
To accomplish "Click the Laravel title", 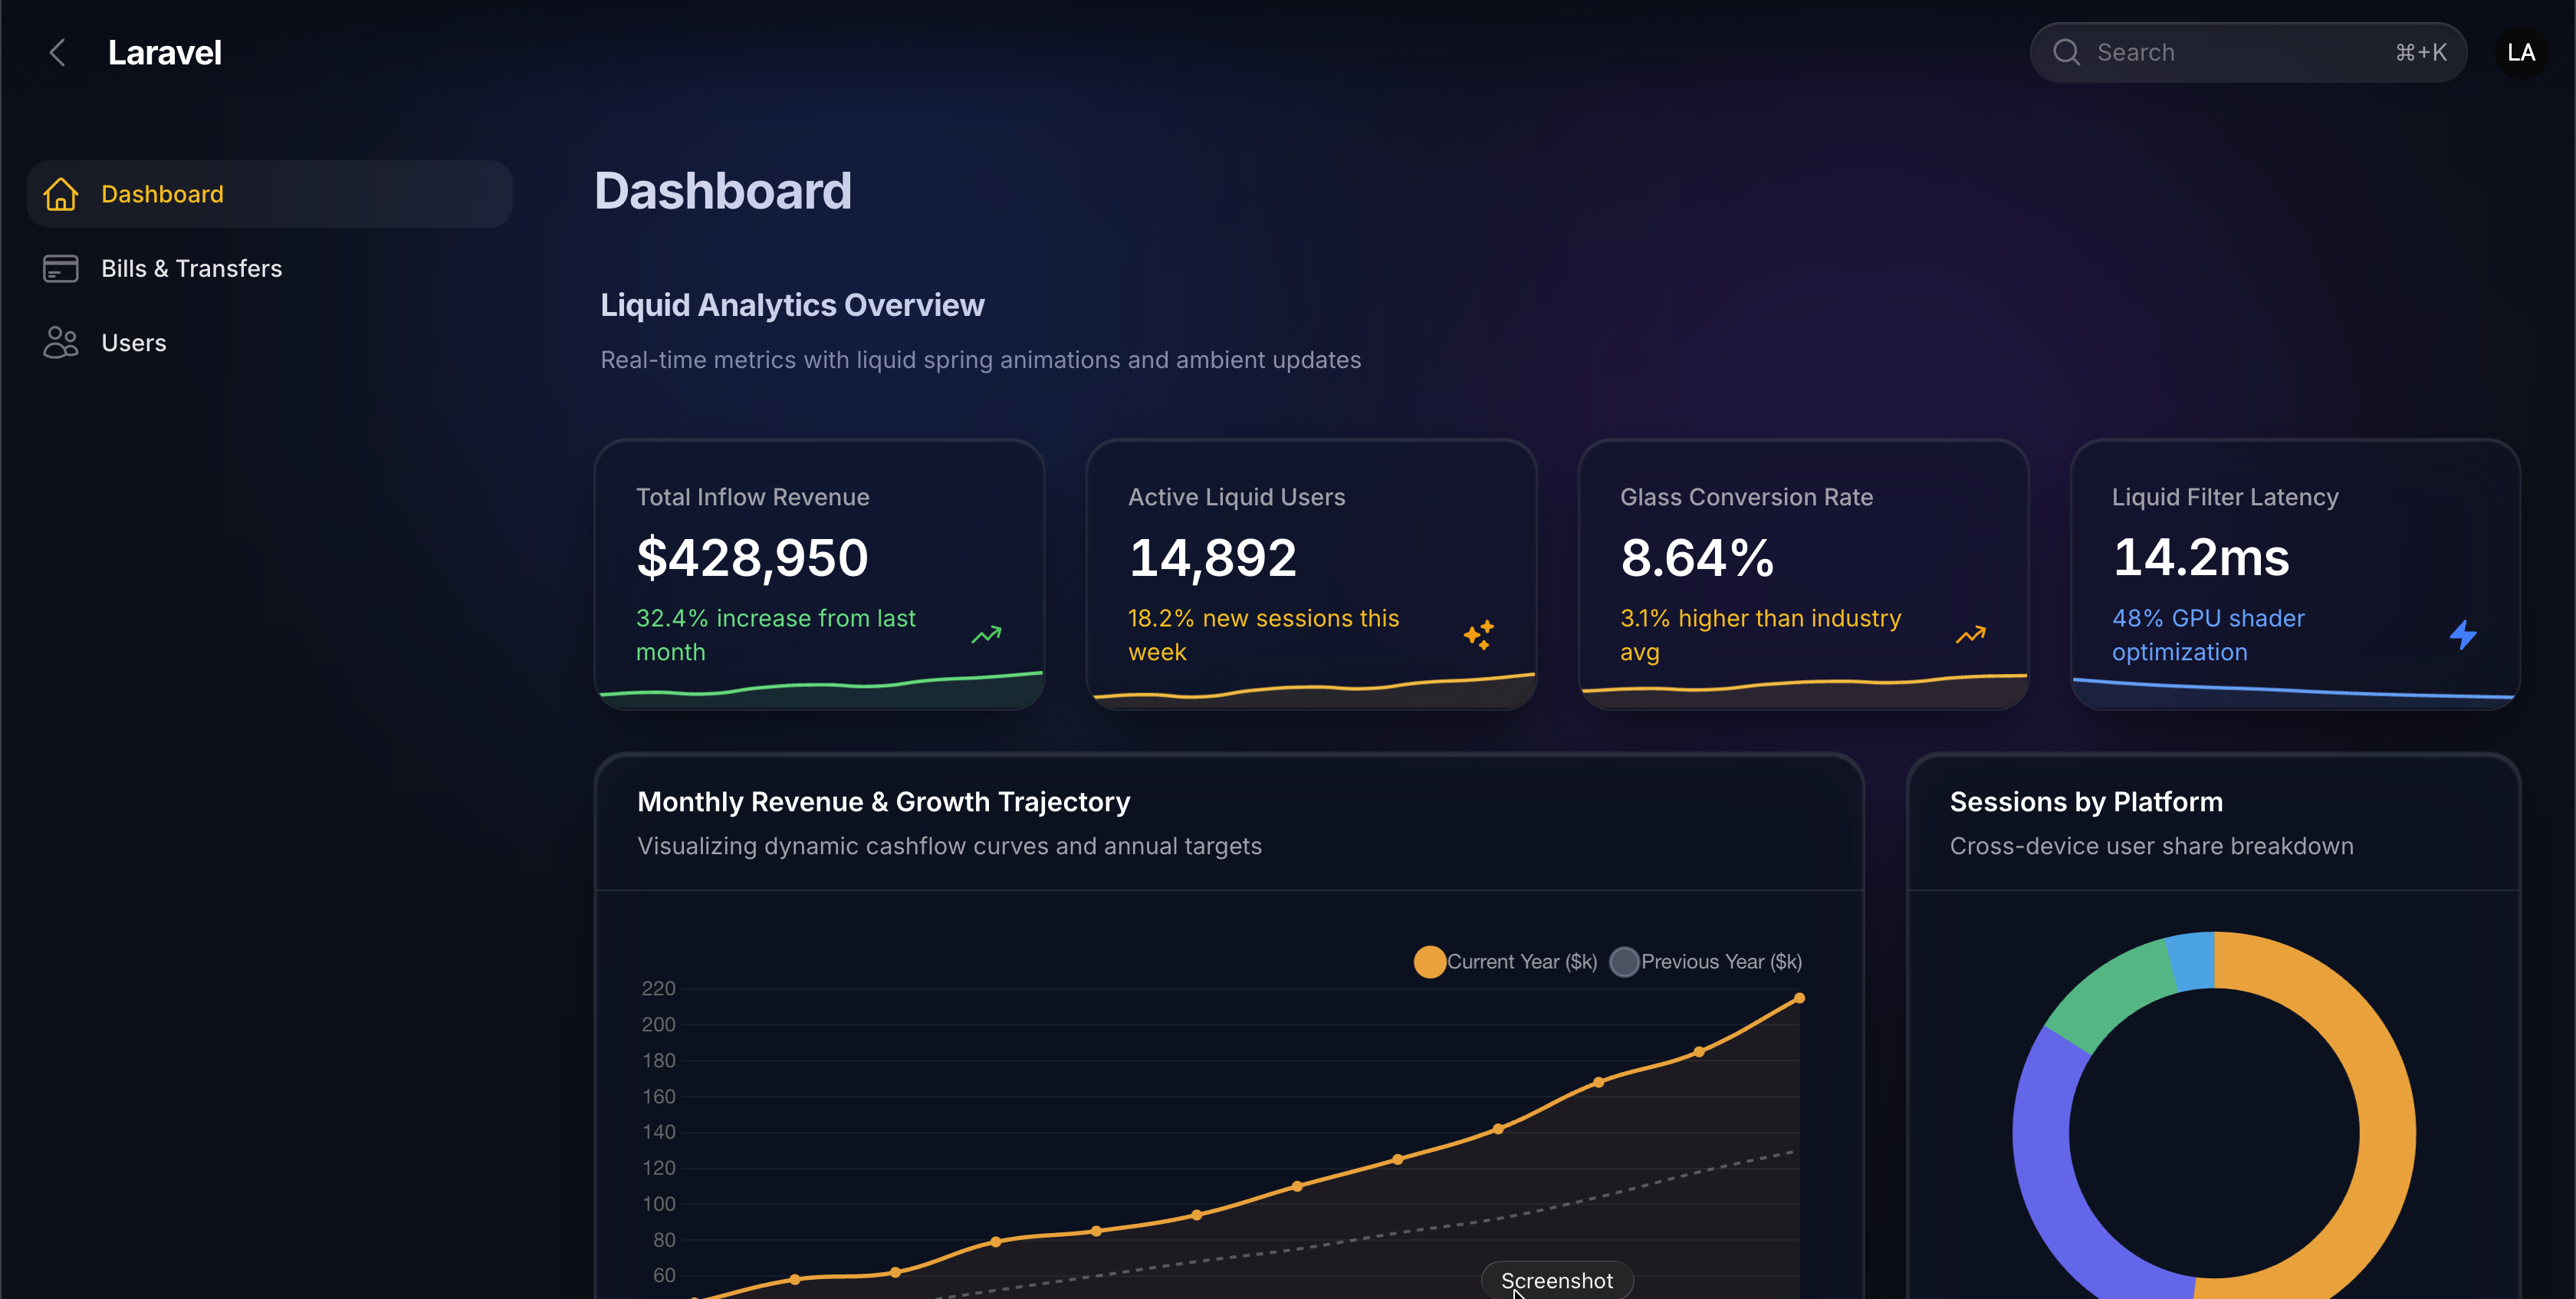I will 165,52.
